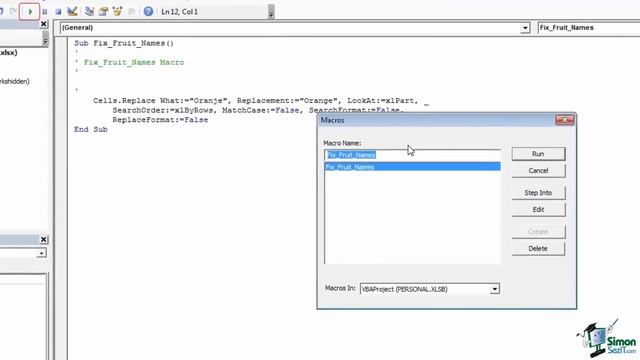Viewport: 640px width, 360px height.
Task: Click the 'ReplaceFormat:=False' code line
Action: 160,120
